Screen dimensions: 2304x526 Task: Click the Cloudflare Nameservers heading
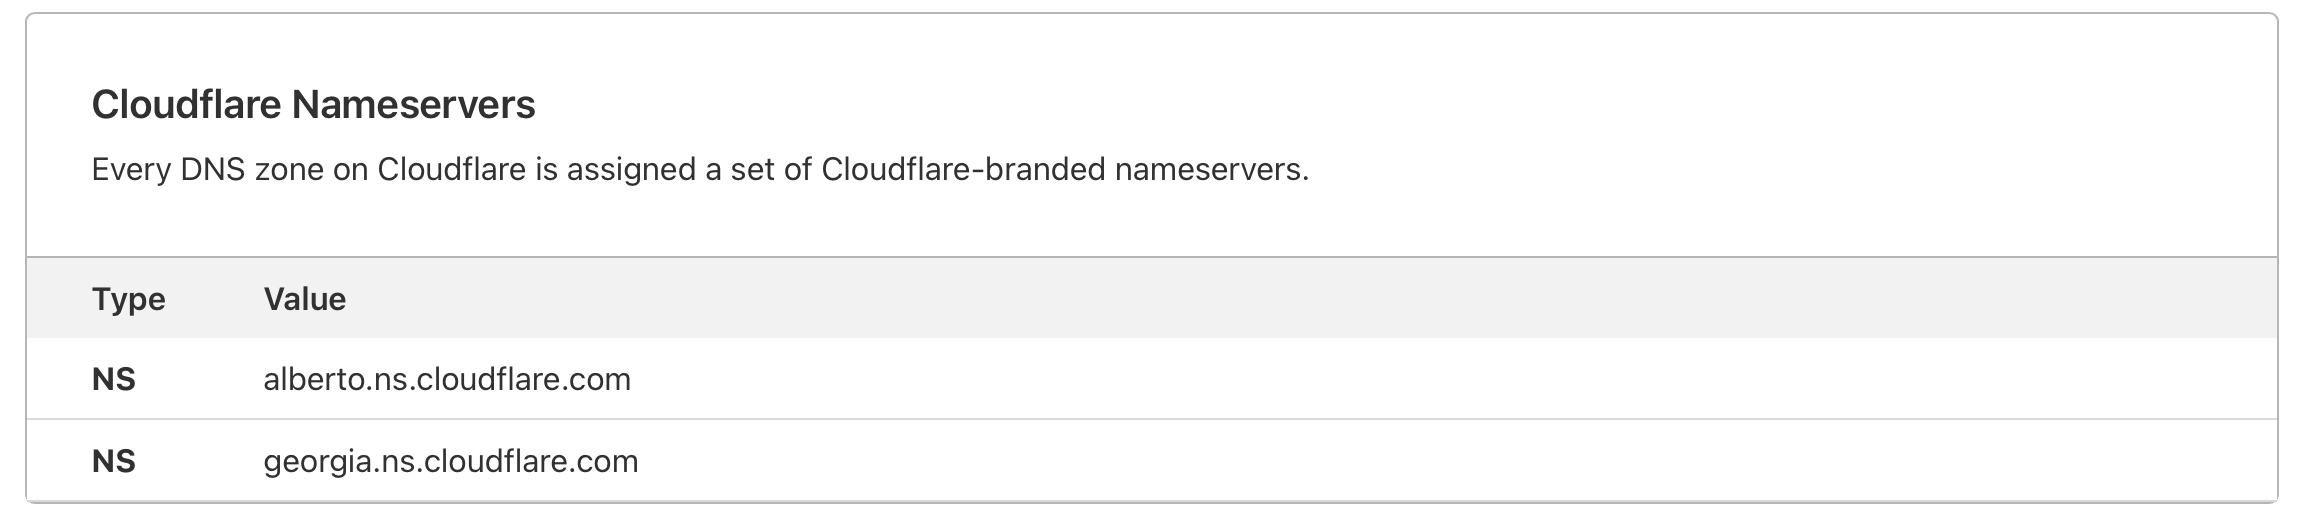[x=313, y=105]
